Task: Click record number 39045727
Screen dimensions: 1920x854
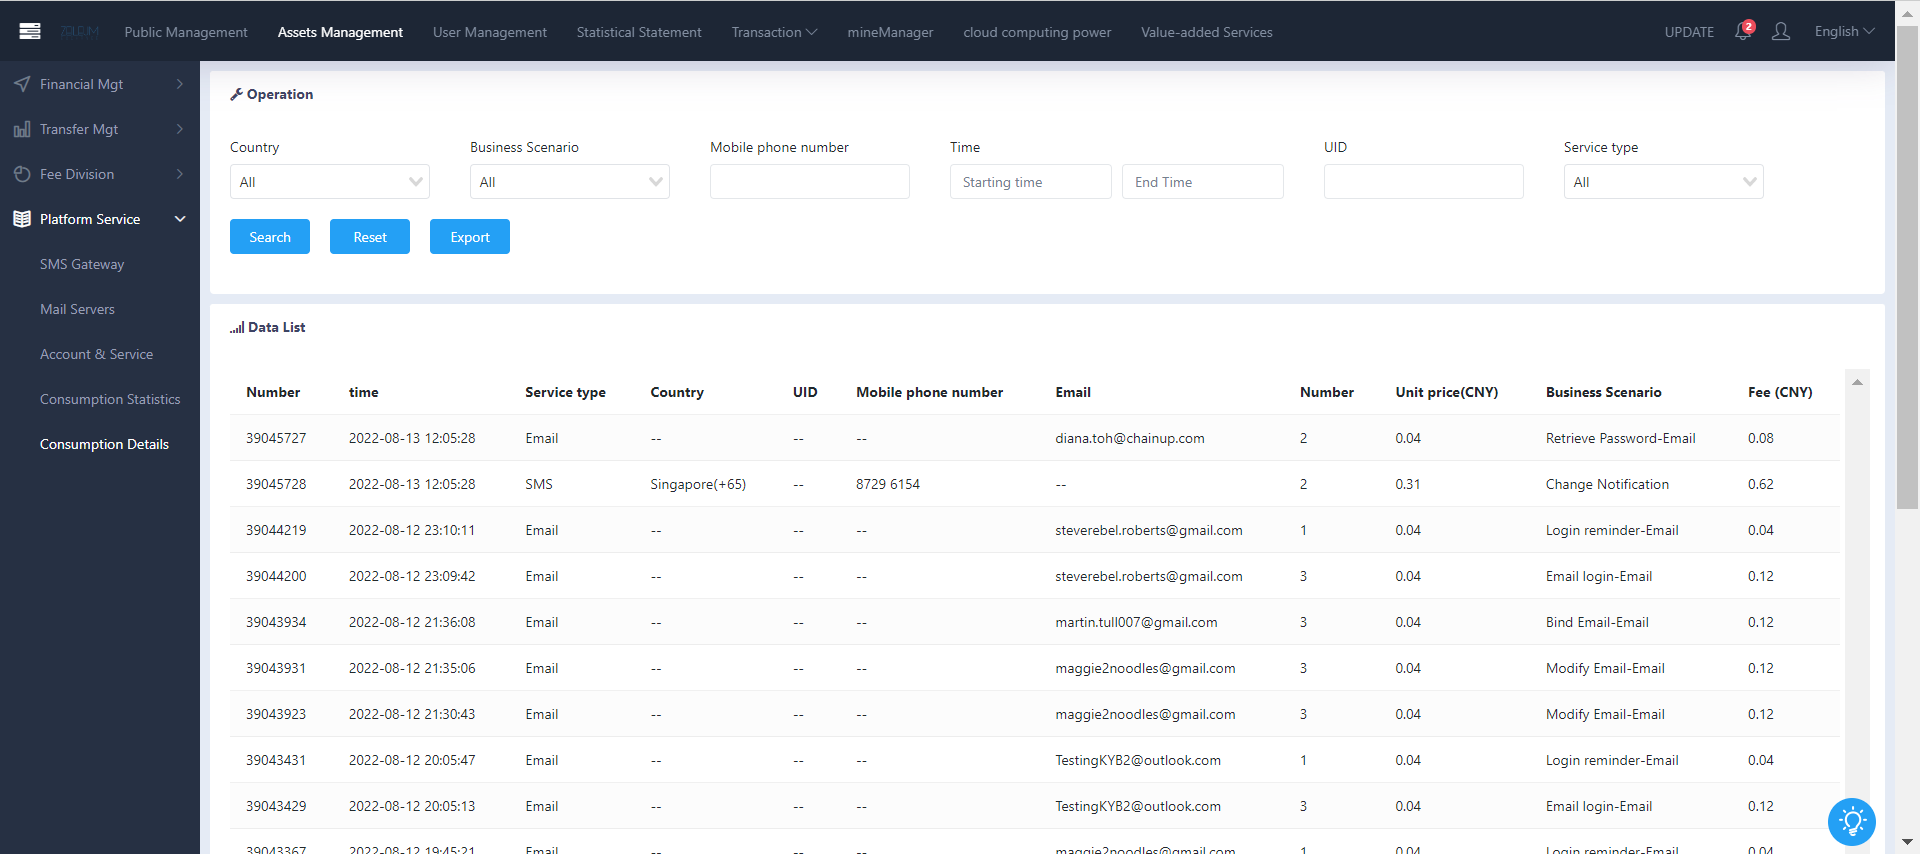Action: pyautogui.click(x=276, y=438)
